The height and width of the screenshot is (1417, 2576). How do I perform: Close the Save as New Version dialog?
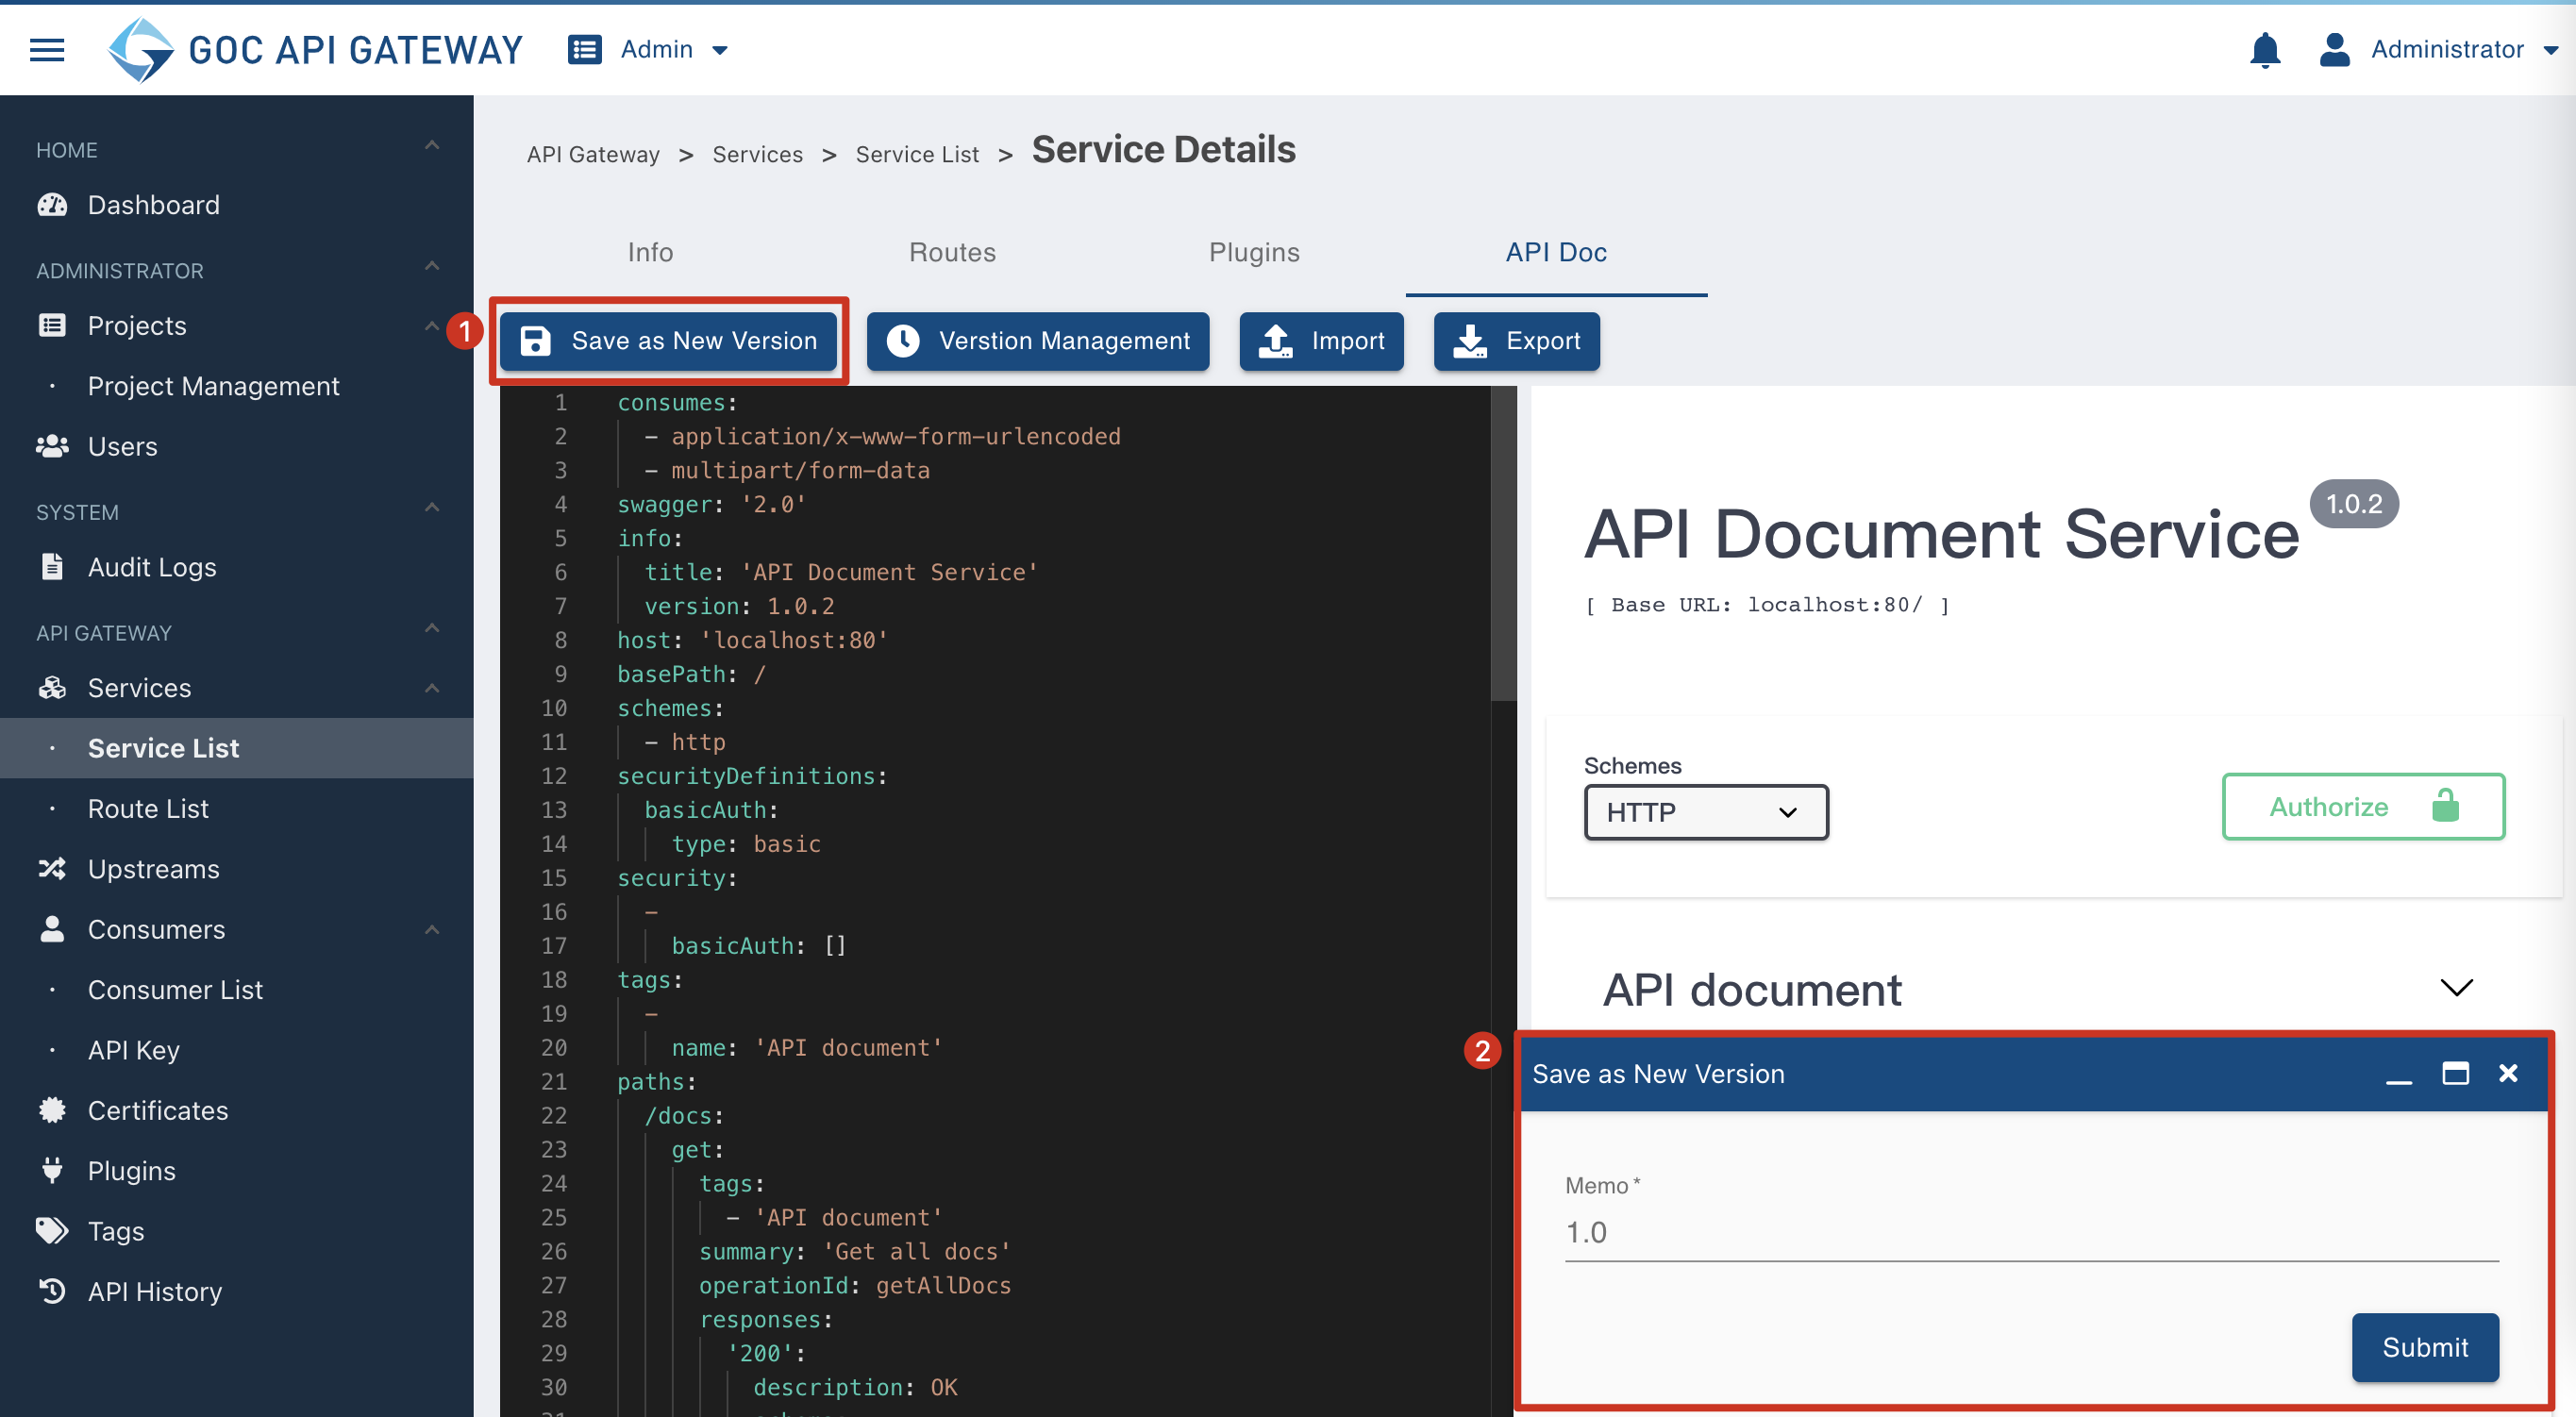[2508, 1074]
